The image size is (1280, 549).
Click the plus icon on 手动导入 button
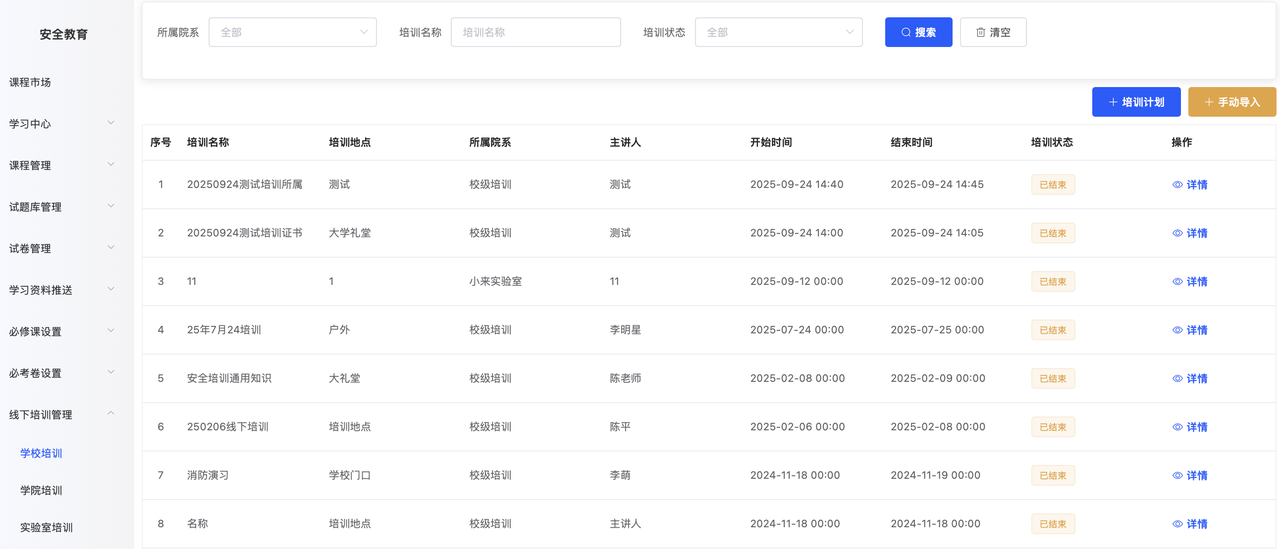point(1209,102)
